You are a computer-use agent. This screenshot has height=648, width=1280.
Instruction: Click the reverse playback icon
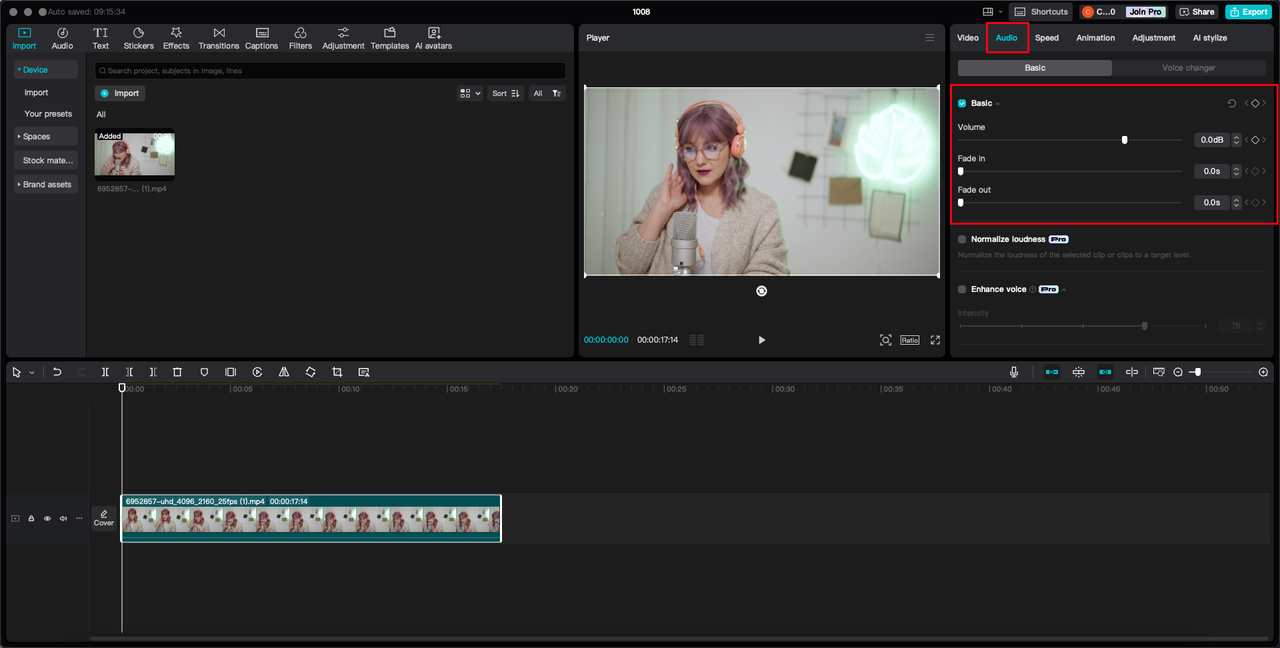[x=257, y=372]
